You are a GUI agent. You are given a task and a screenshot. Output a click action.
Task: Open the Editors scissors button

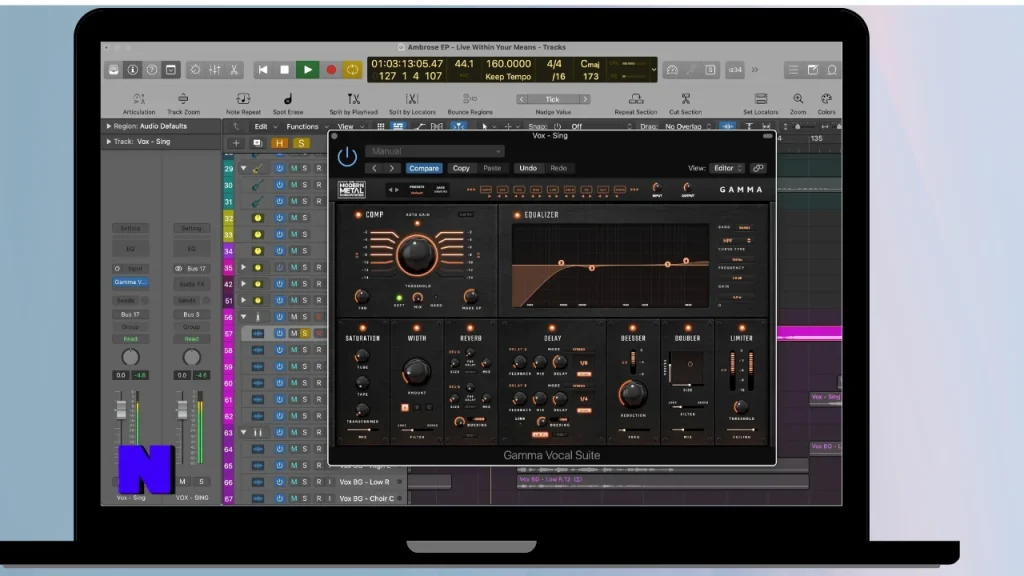[x=233, y=70]
